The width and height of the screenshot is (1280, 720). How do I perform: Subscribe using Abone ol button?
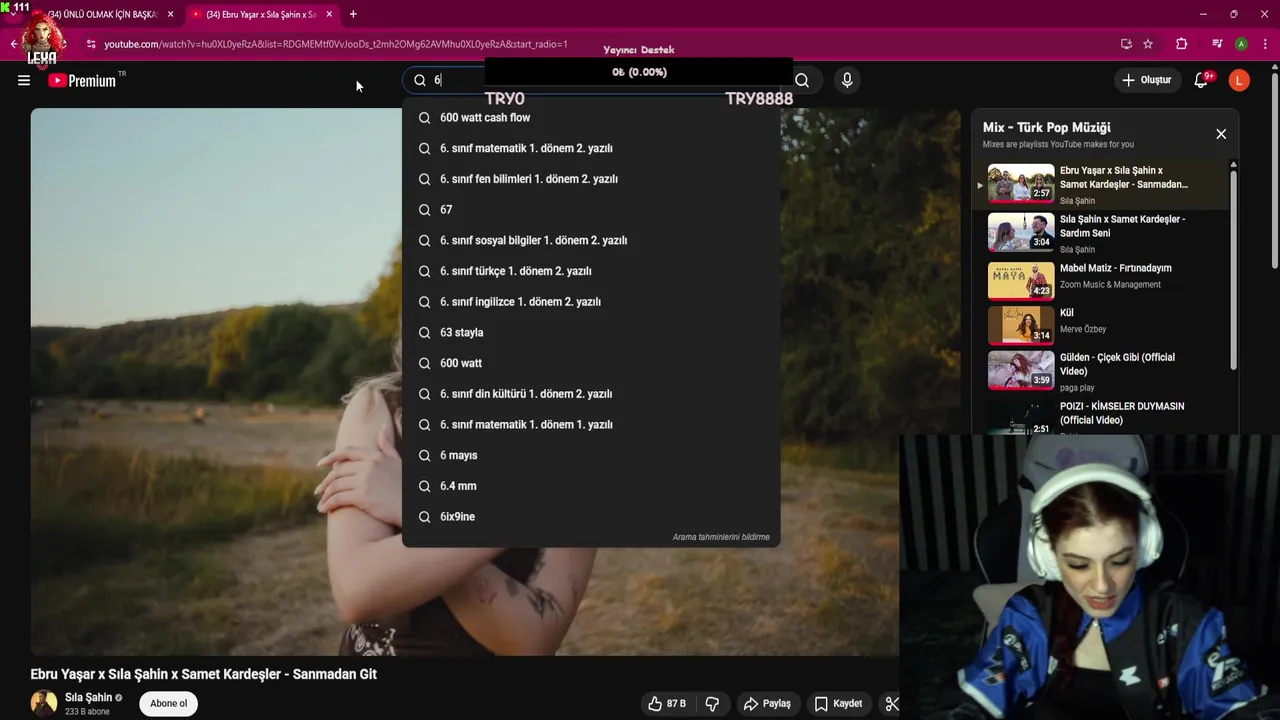pyautogui.click(x=168, y=704)
